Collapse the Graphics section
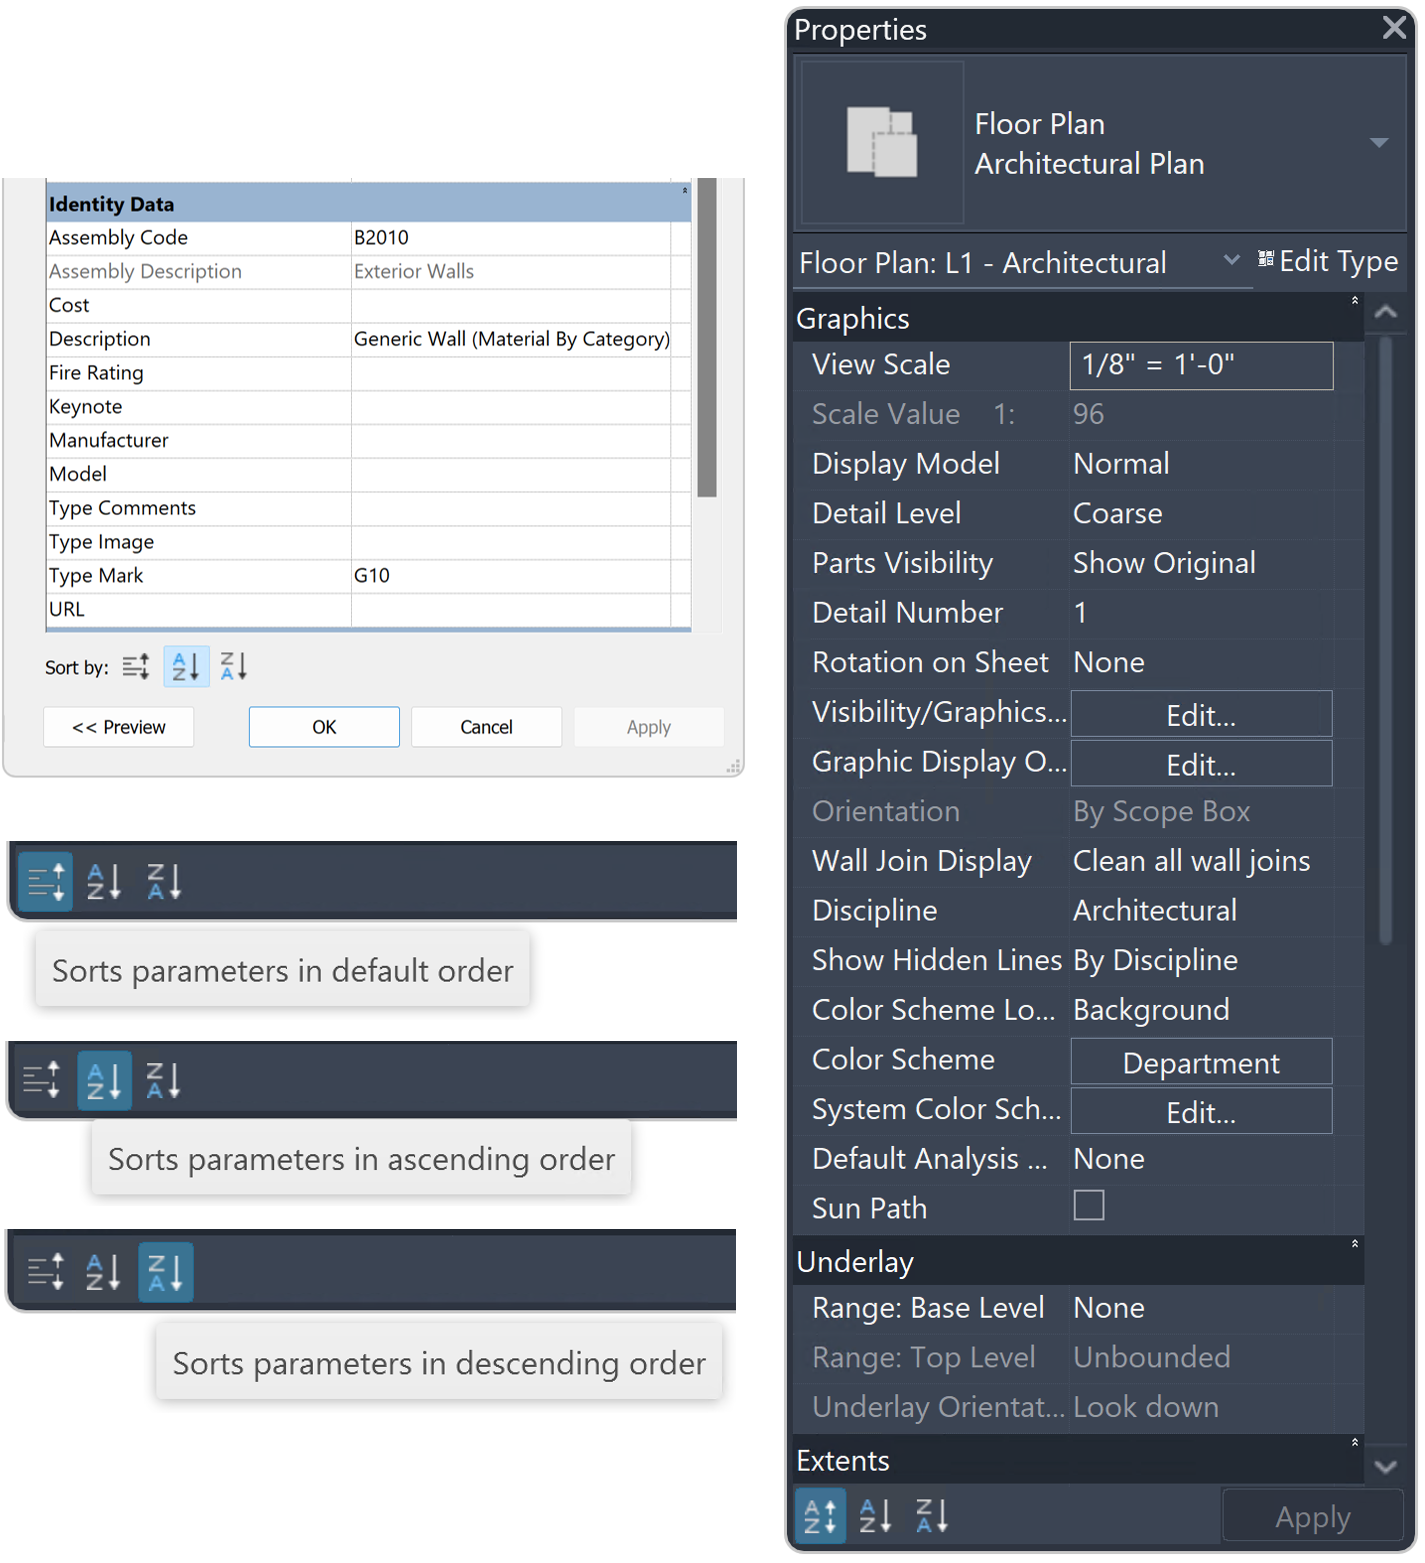 (x=1355, y=300)
